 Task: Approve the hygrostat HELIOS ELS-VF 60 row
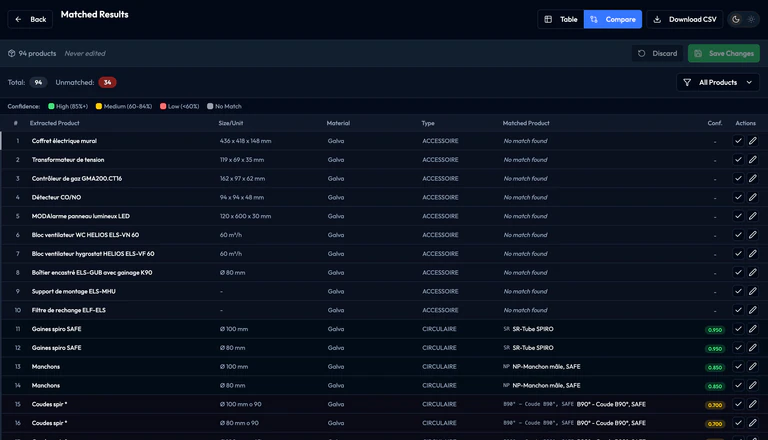coord(738,254)
